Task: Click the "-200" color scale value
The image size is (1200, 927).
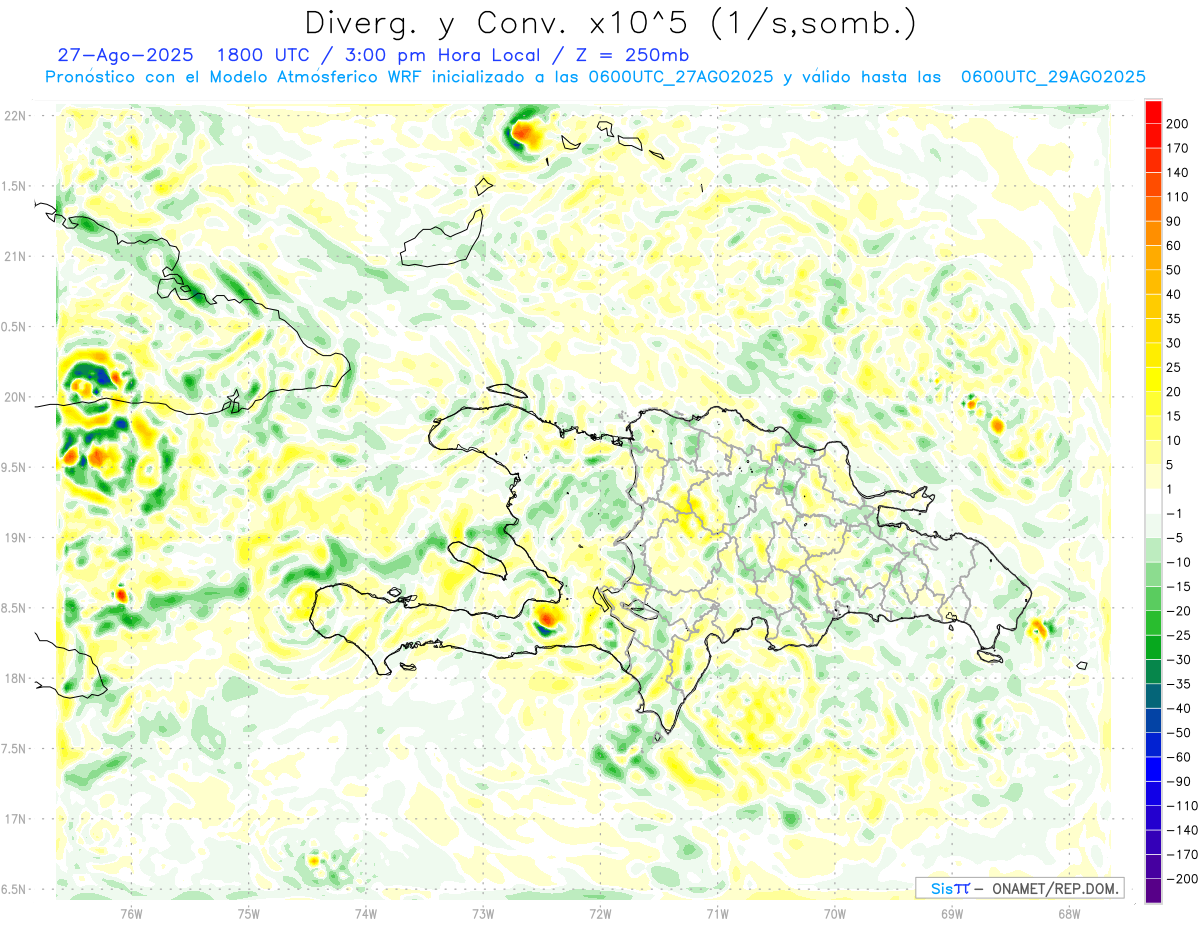Action: point(1182,878)
